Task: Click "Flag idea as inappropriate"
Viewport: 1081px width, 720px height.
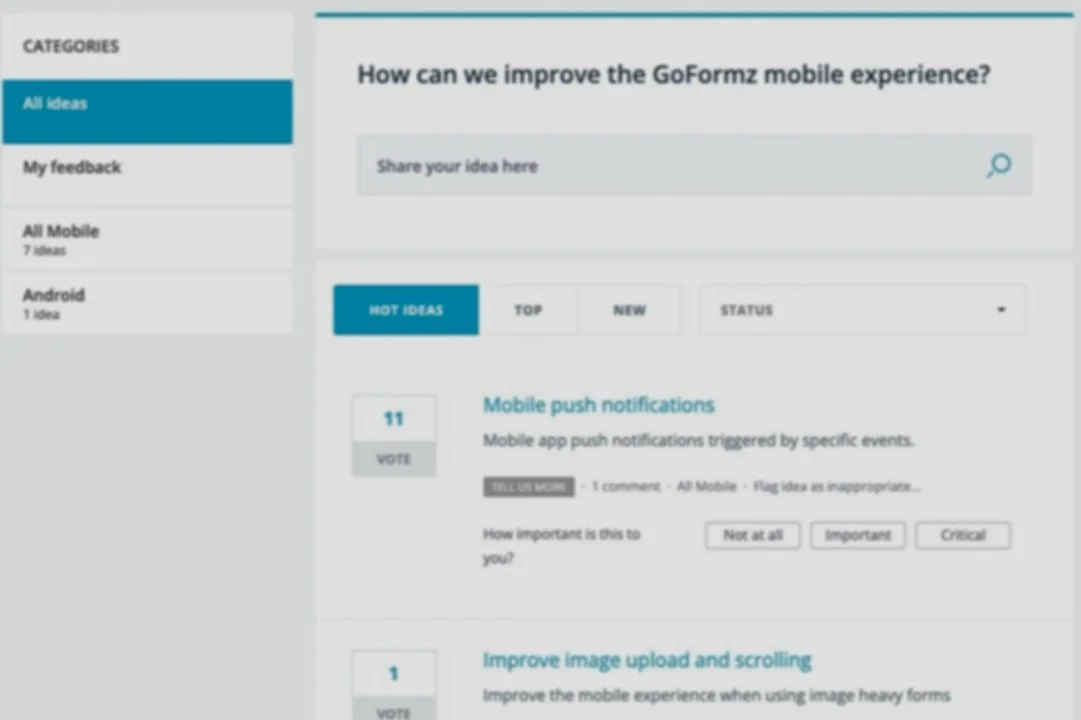Action: coord(836,486)
